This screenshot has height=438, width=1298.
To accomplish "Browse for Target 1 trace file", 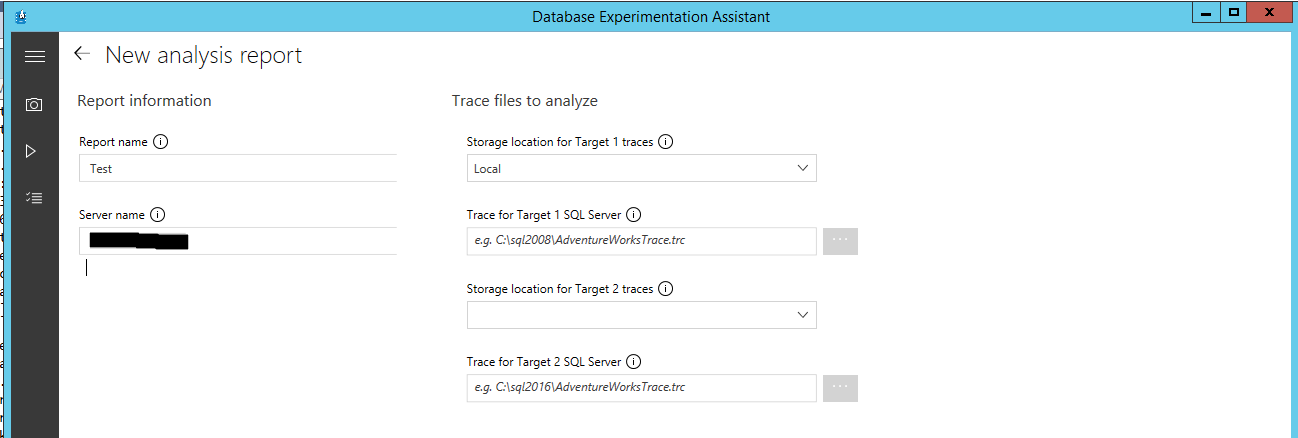I will [840, 241].
